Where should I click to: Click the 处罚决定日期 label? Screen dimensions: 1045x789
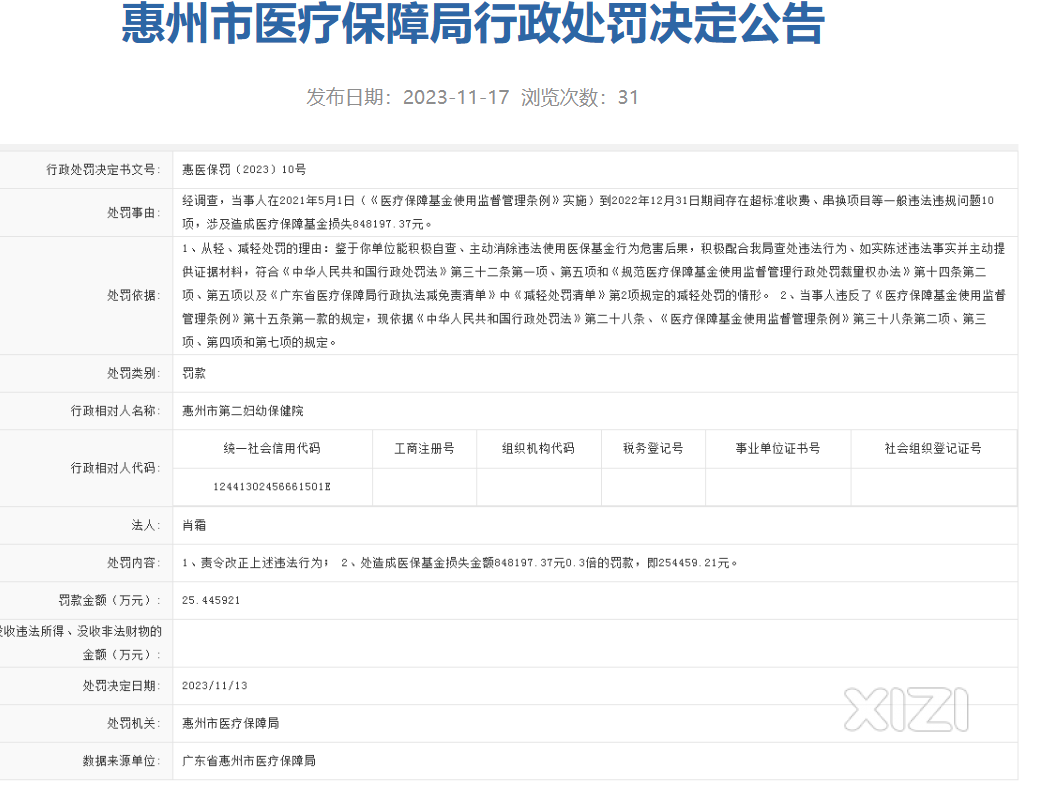[x=122, y=685]
